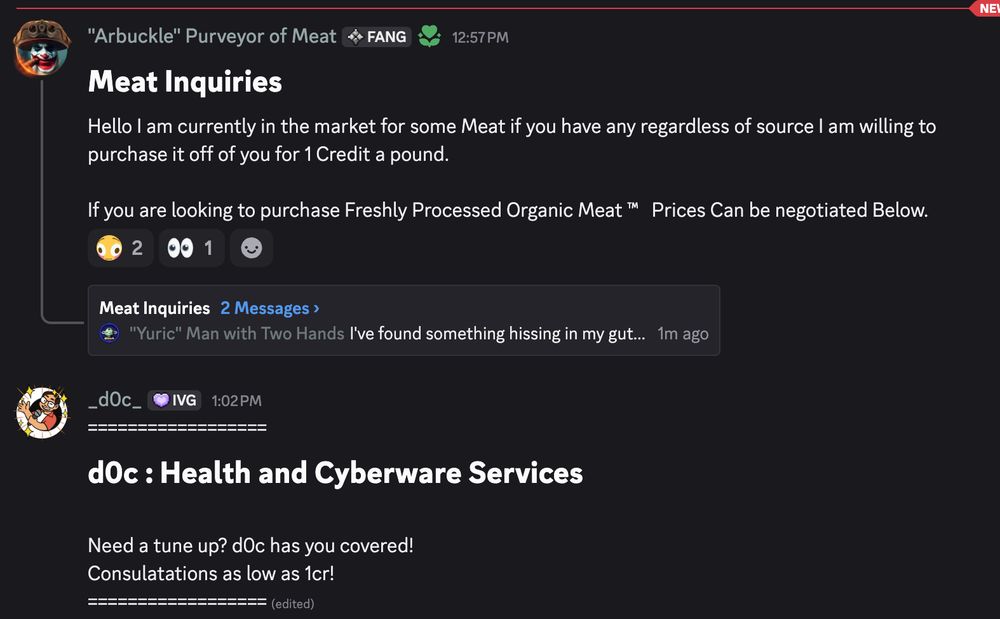Open the "Arbuckle" Purveyor of Meat profile name
Viewport: 1000px width, 619px height.
tap(212, 36)
